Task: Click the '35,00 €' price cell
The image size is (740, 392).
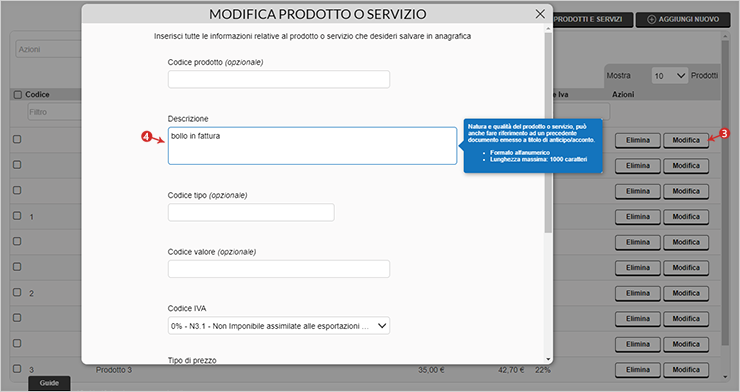Action: pyautogui.click(x=431, y=370)
